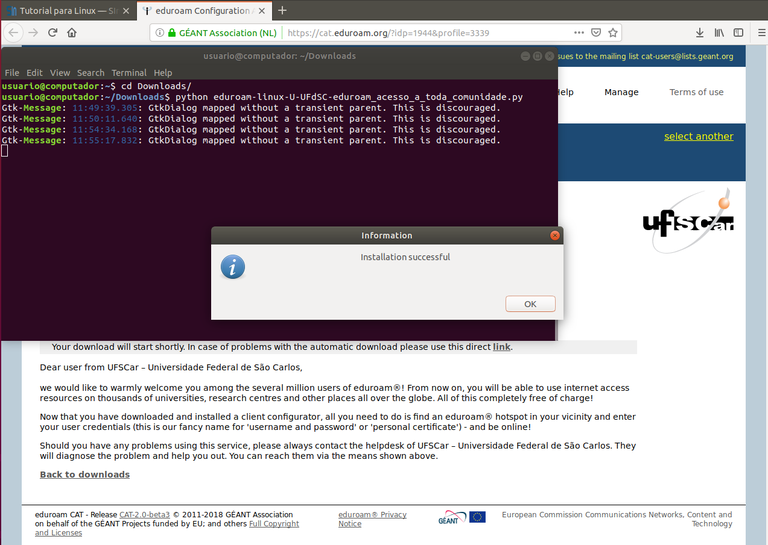Click 'Installation successful' message text
Viewport: 768px width, 545px height.
(x=405, y=257)
